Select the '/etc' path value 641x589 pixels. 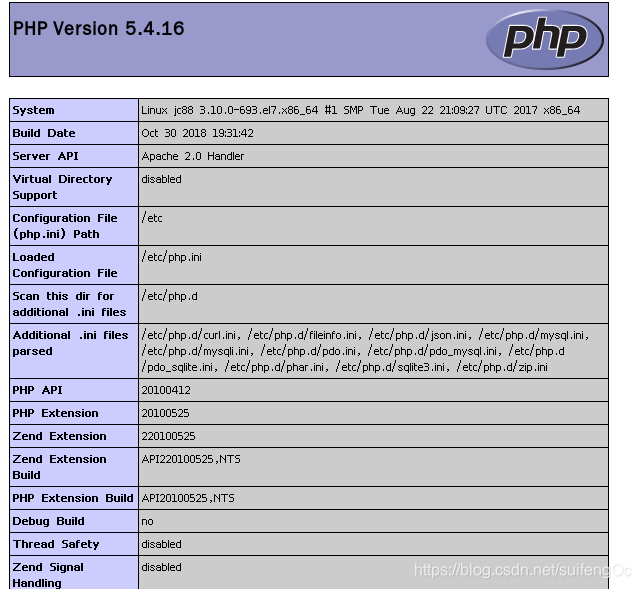152,218
